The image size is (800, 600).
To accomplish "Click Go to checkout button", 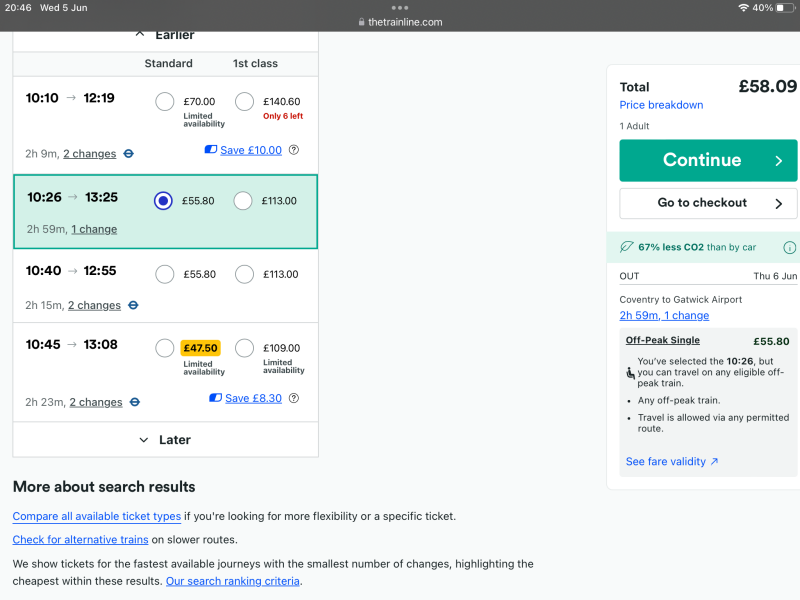I will [708, 203].
